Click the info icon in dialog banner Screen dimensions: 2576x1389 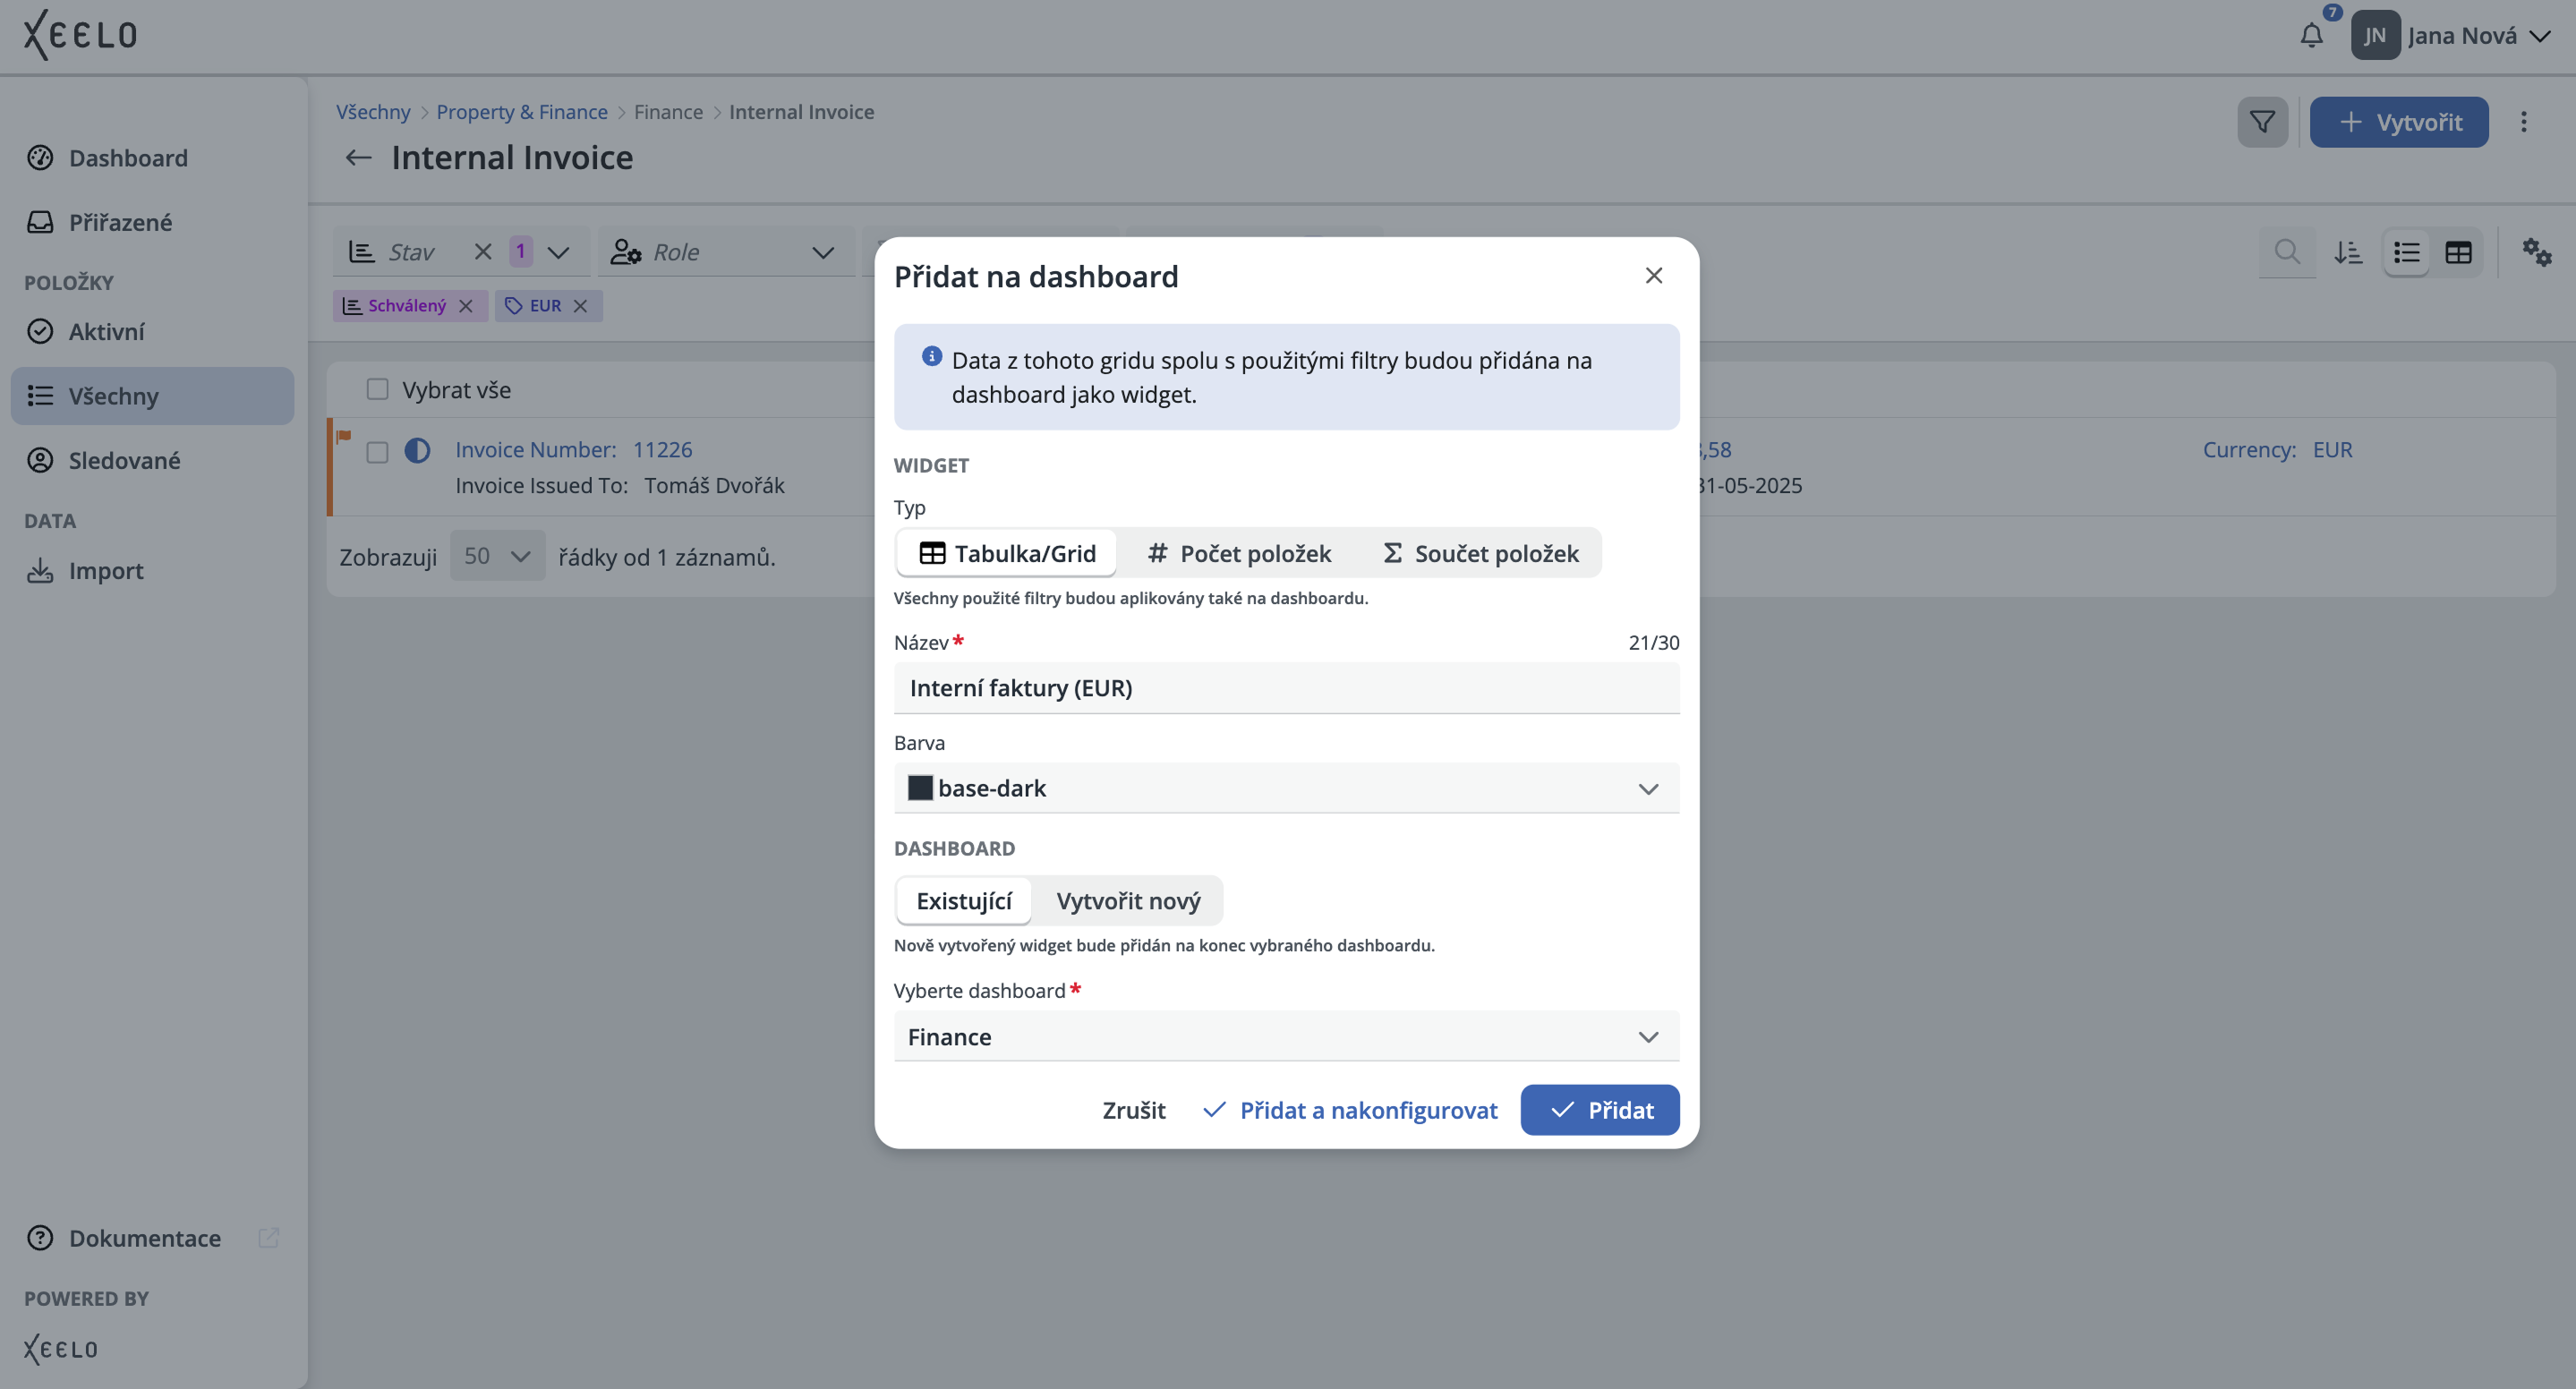pos(931,356)
